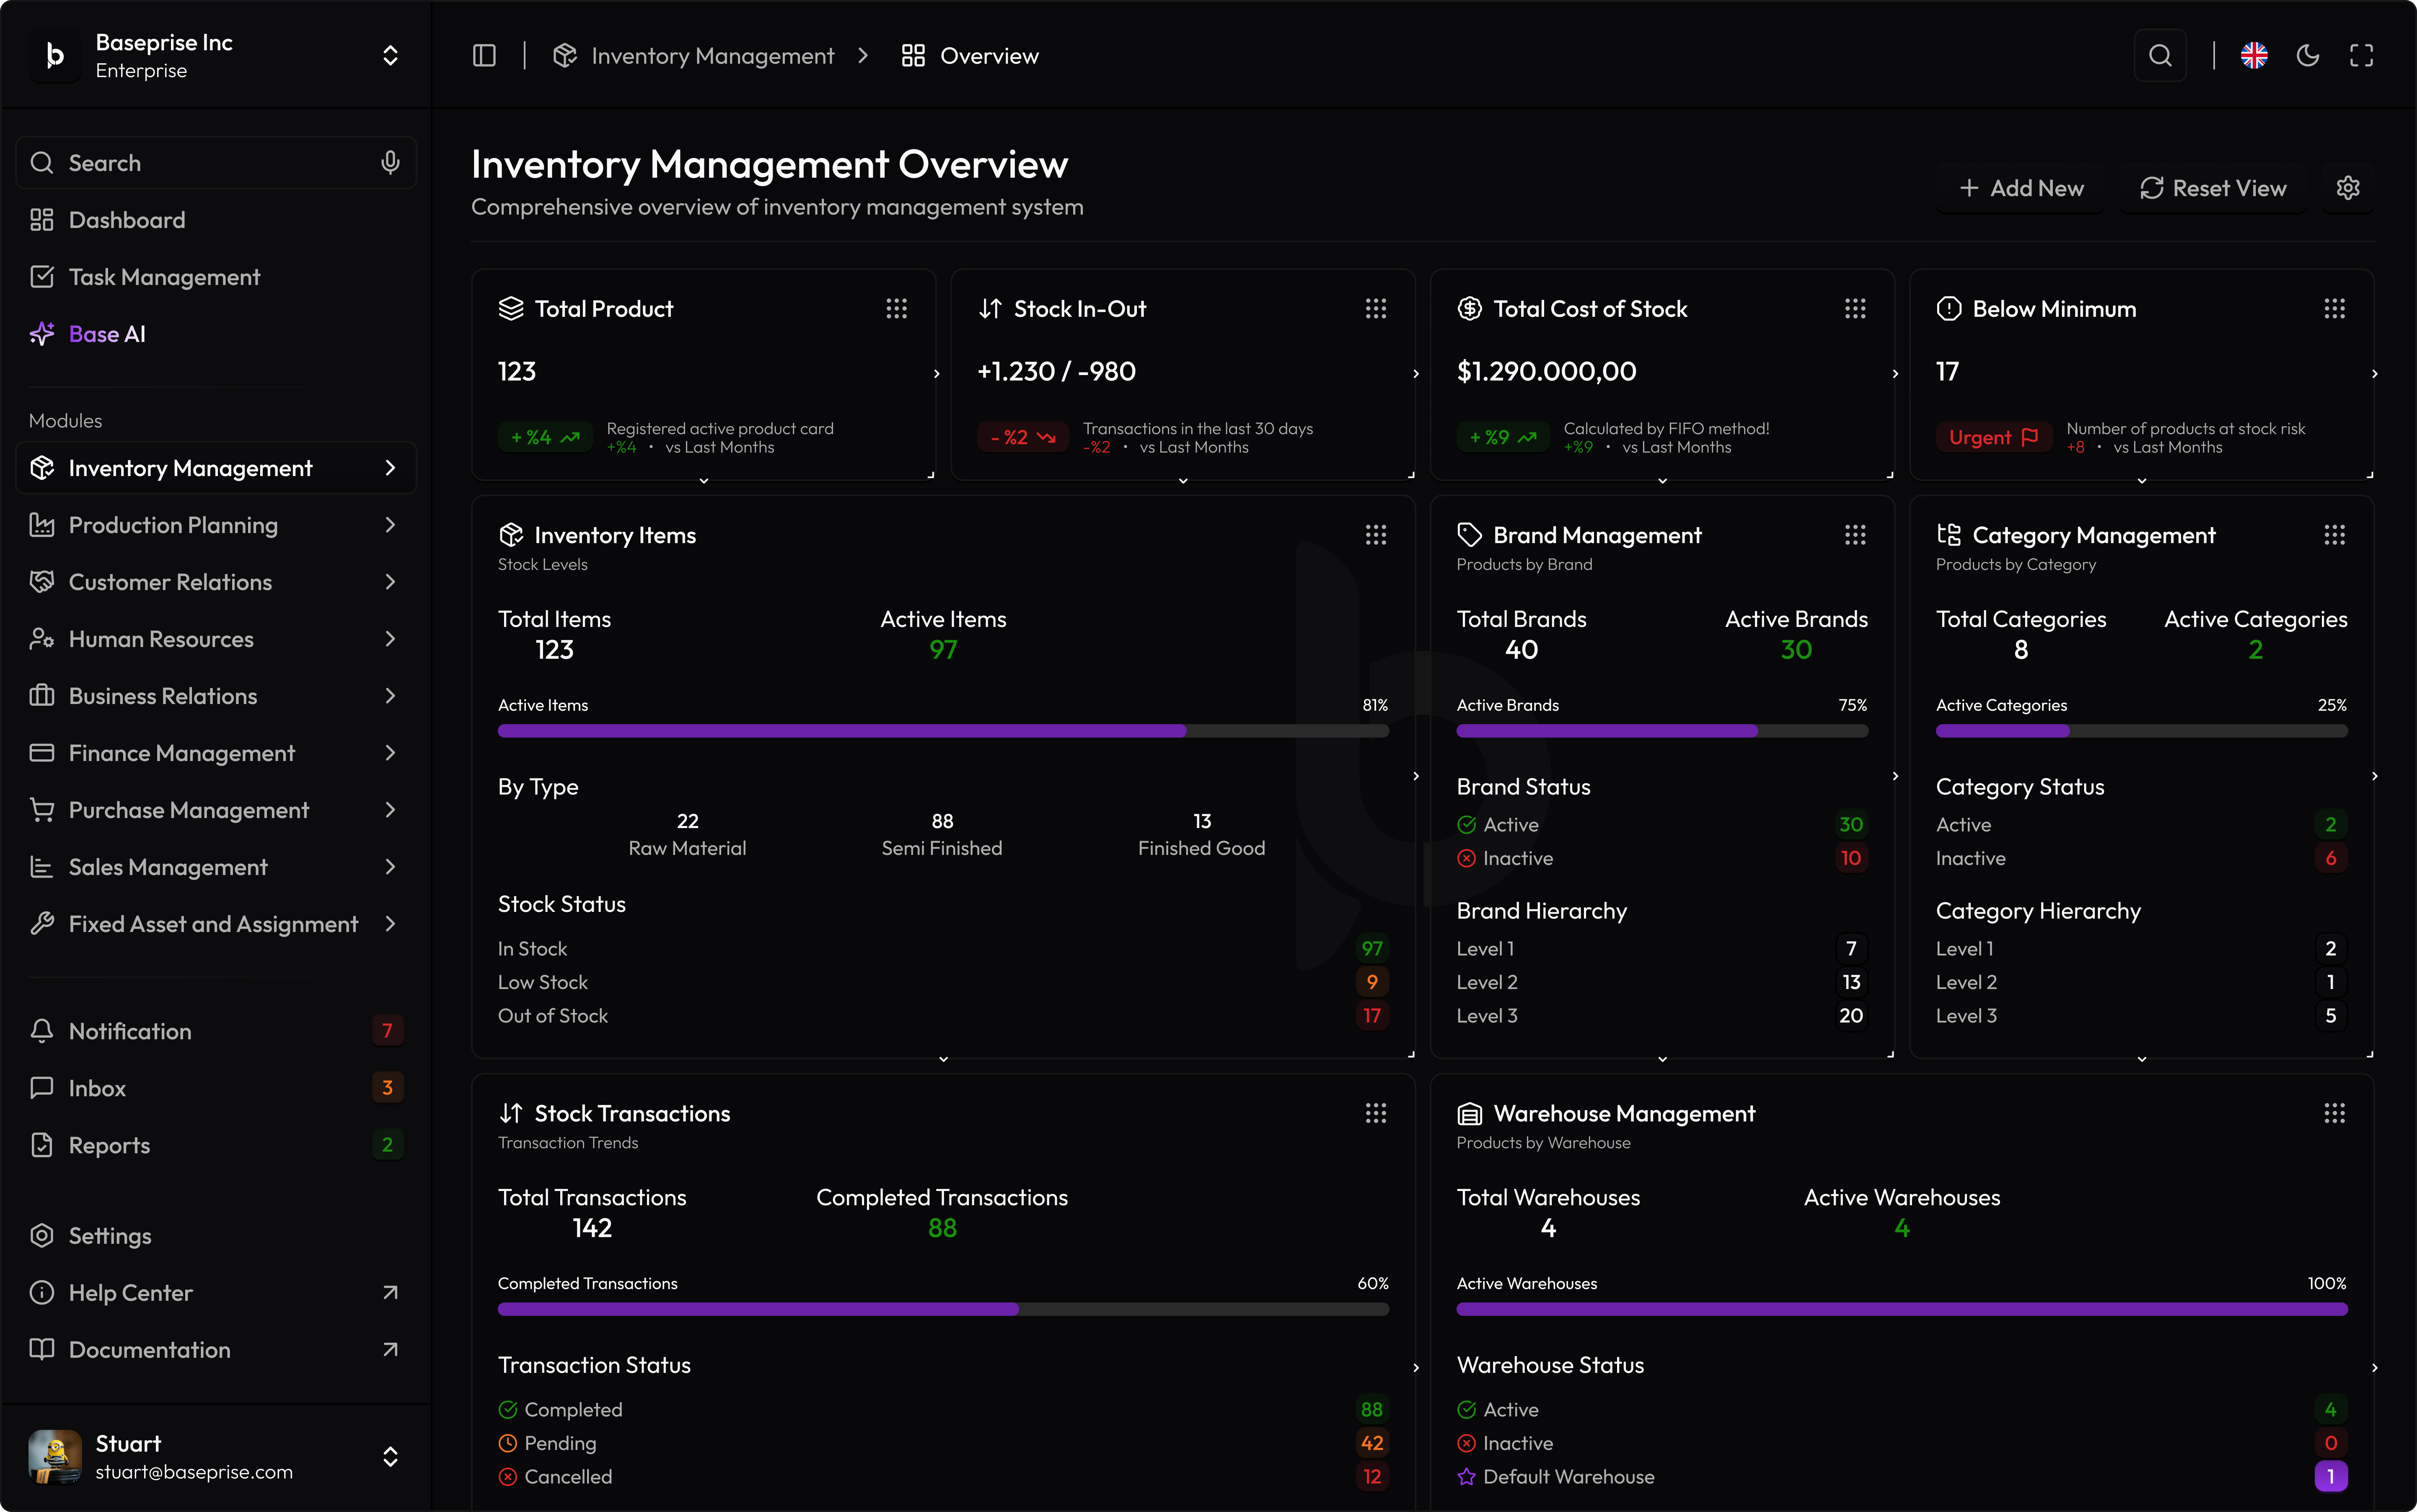Click the microphone icon in Search
The image size is (2417, 1512).
390,162
